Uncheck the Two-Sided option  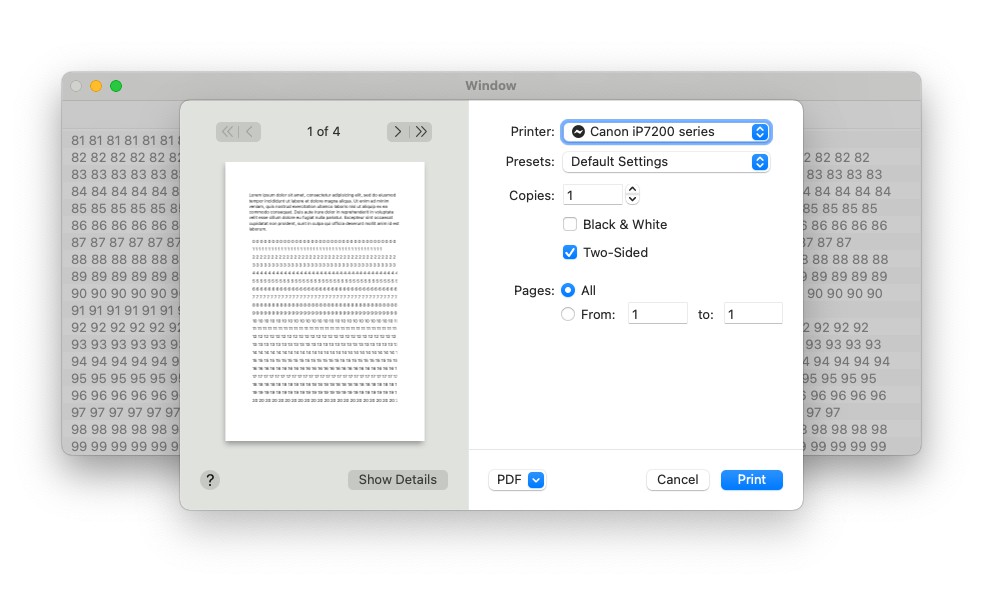point(570,252)
